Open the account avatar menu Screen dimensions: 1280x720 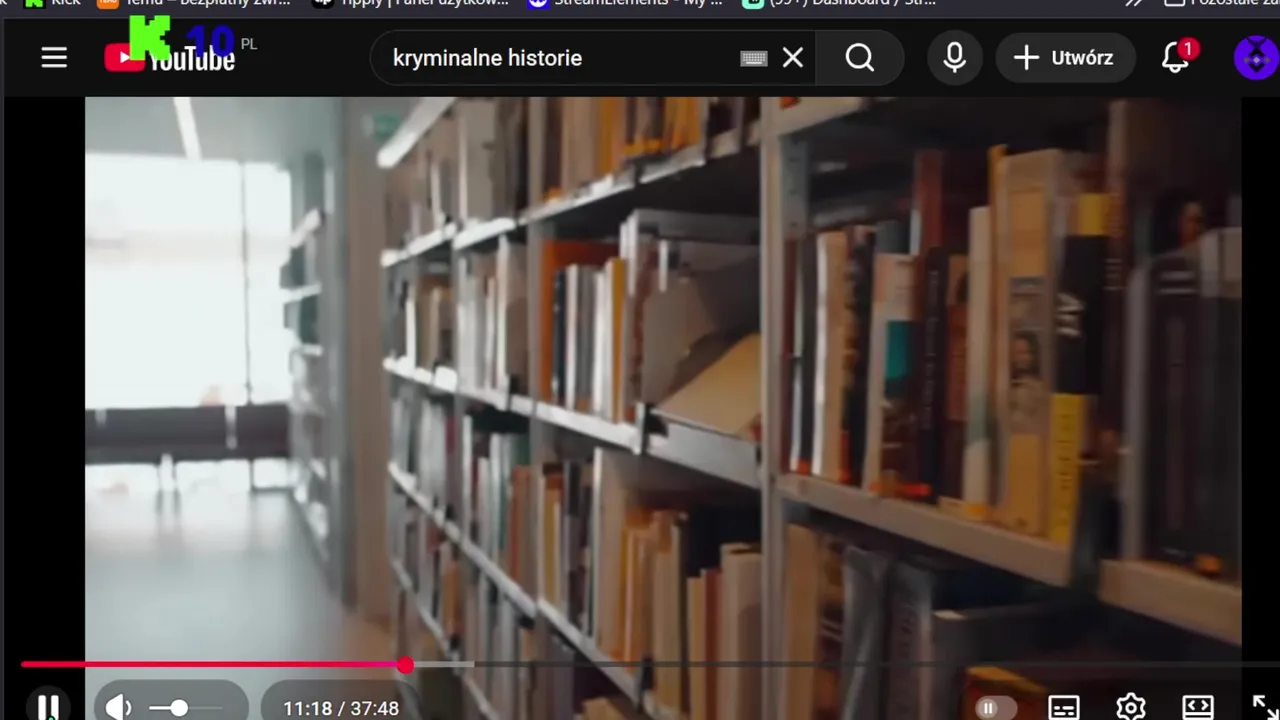click(1256, 57)
